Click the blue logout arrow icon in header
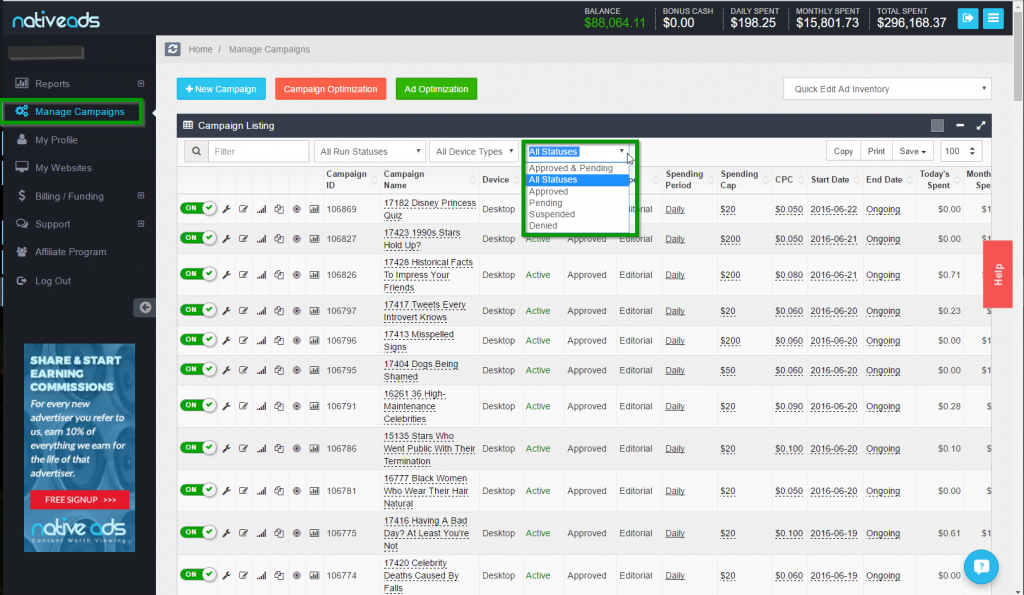This screenshot has height=595, width=1024. 968,18
